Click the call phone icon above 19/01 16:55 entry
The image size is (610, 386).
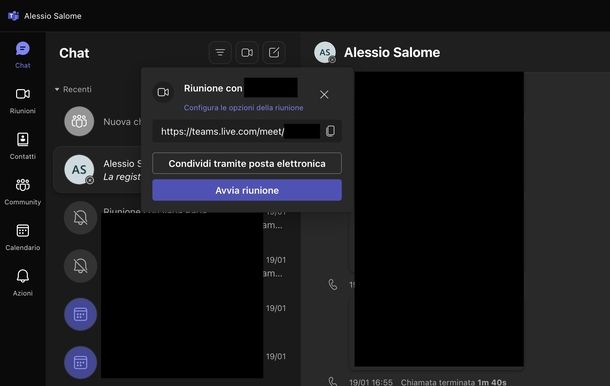[x=333, y=284]
